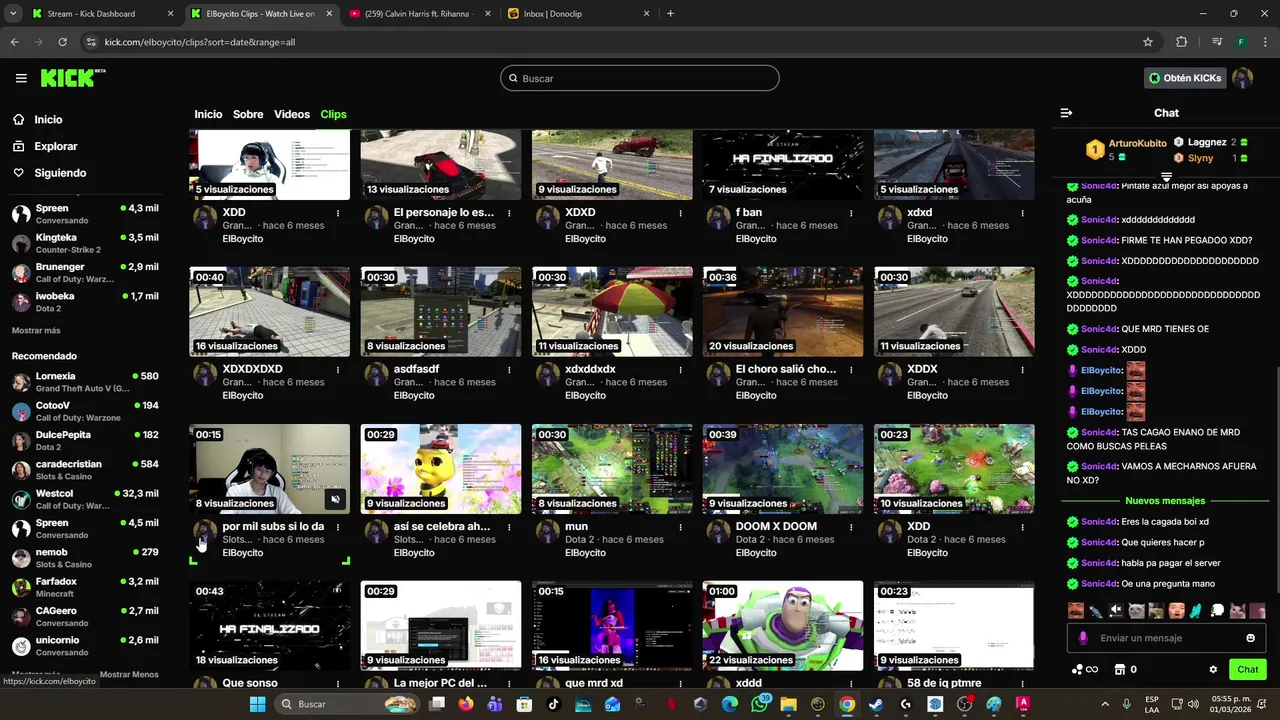Image resolution: width=1280 pixels, height=720 pixels.
Task: Collapse the chat panel with the arrow icon
Action: 1066,113
